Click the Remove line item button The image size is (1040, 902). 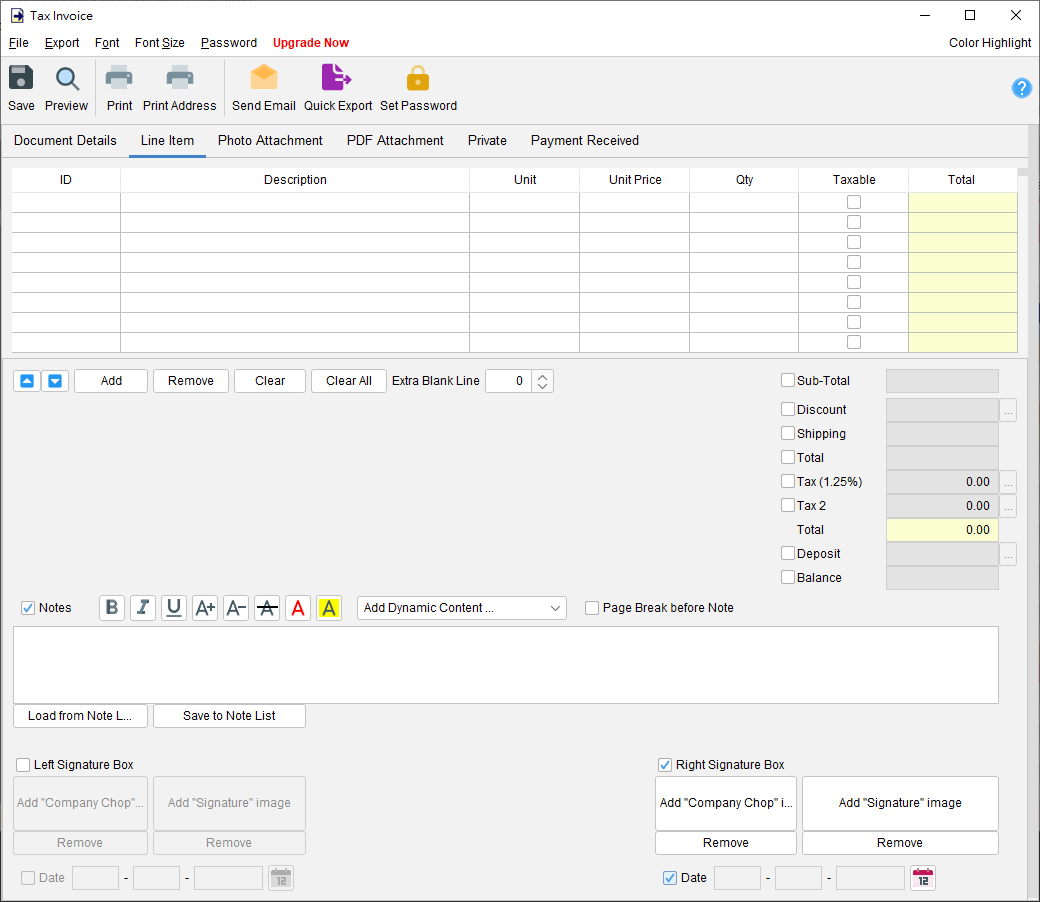(x=190, y=381)
